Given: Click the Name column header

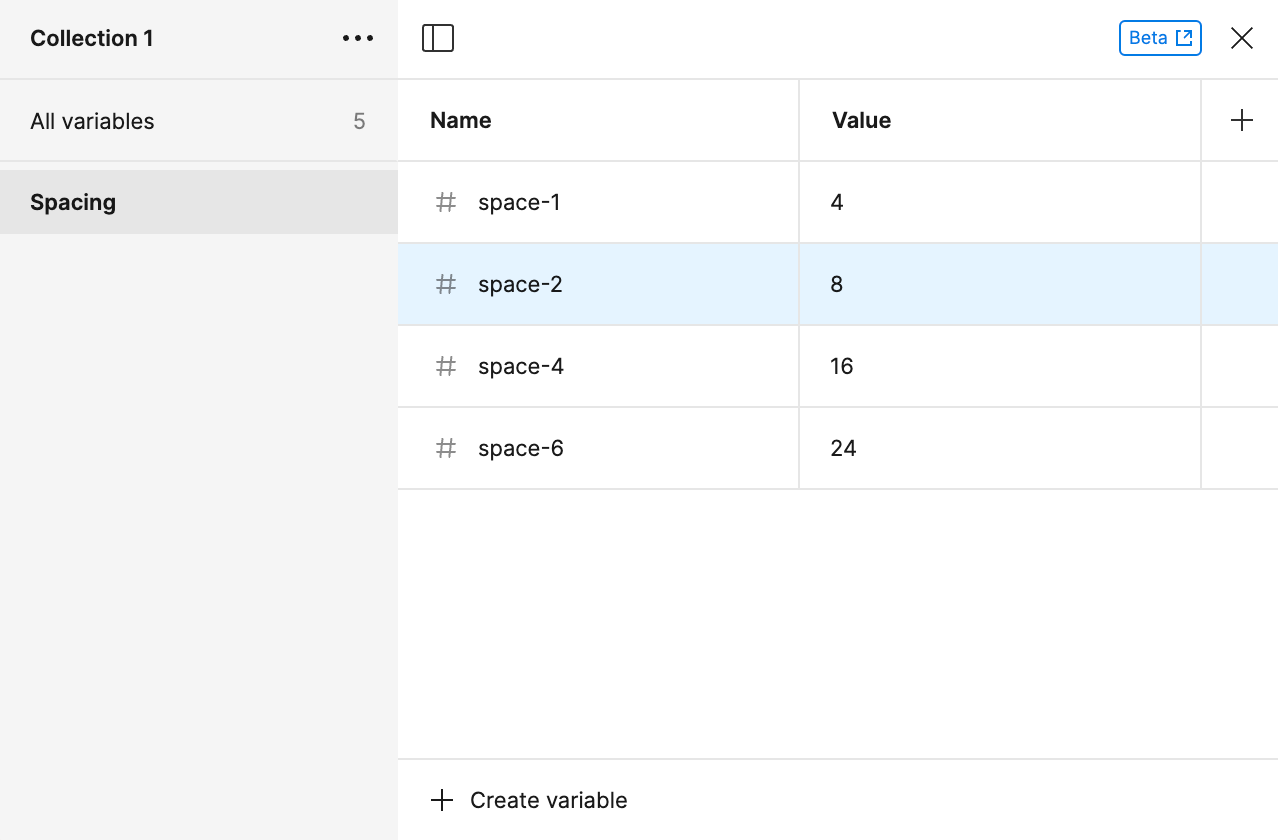Looking at the screenshot, I should 460,119.
